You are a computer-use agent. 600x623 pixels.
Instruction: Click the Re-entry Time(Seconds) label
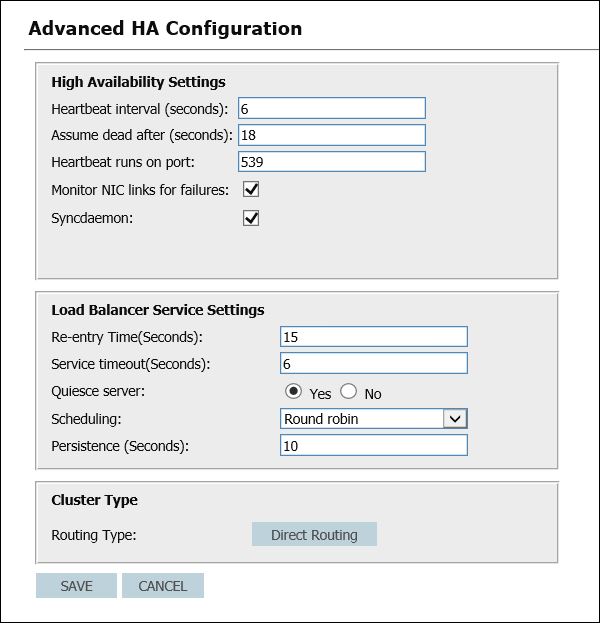coord(127,337)
